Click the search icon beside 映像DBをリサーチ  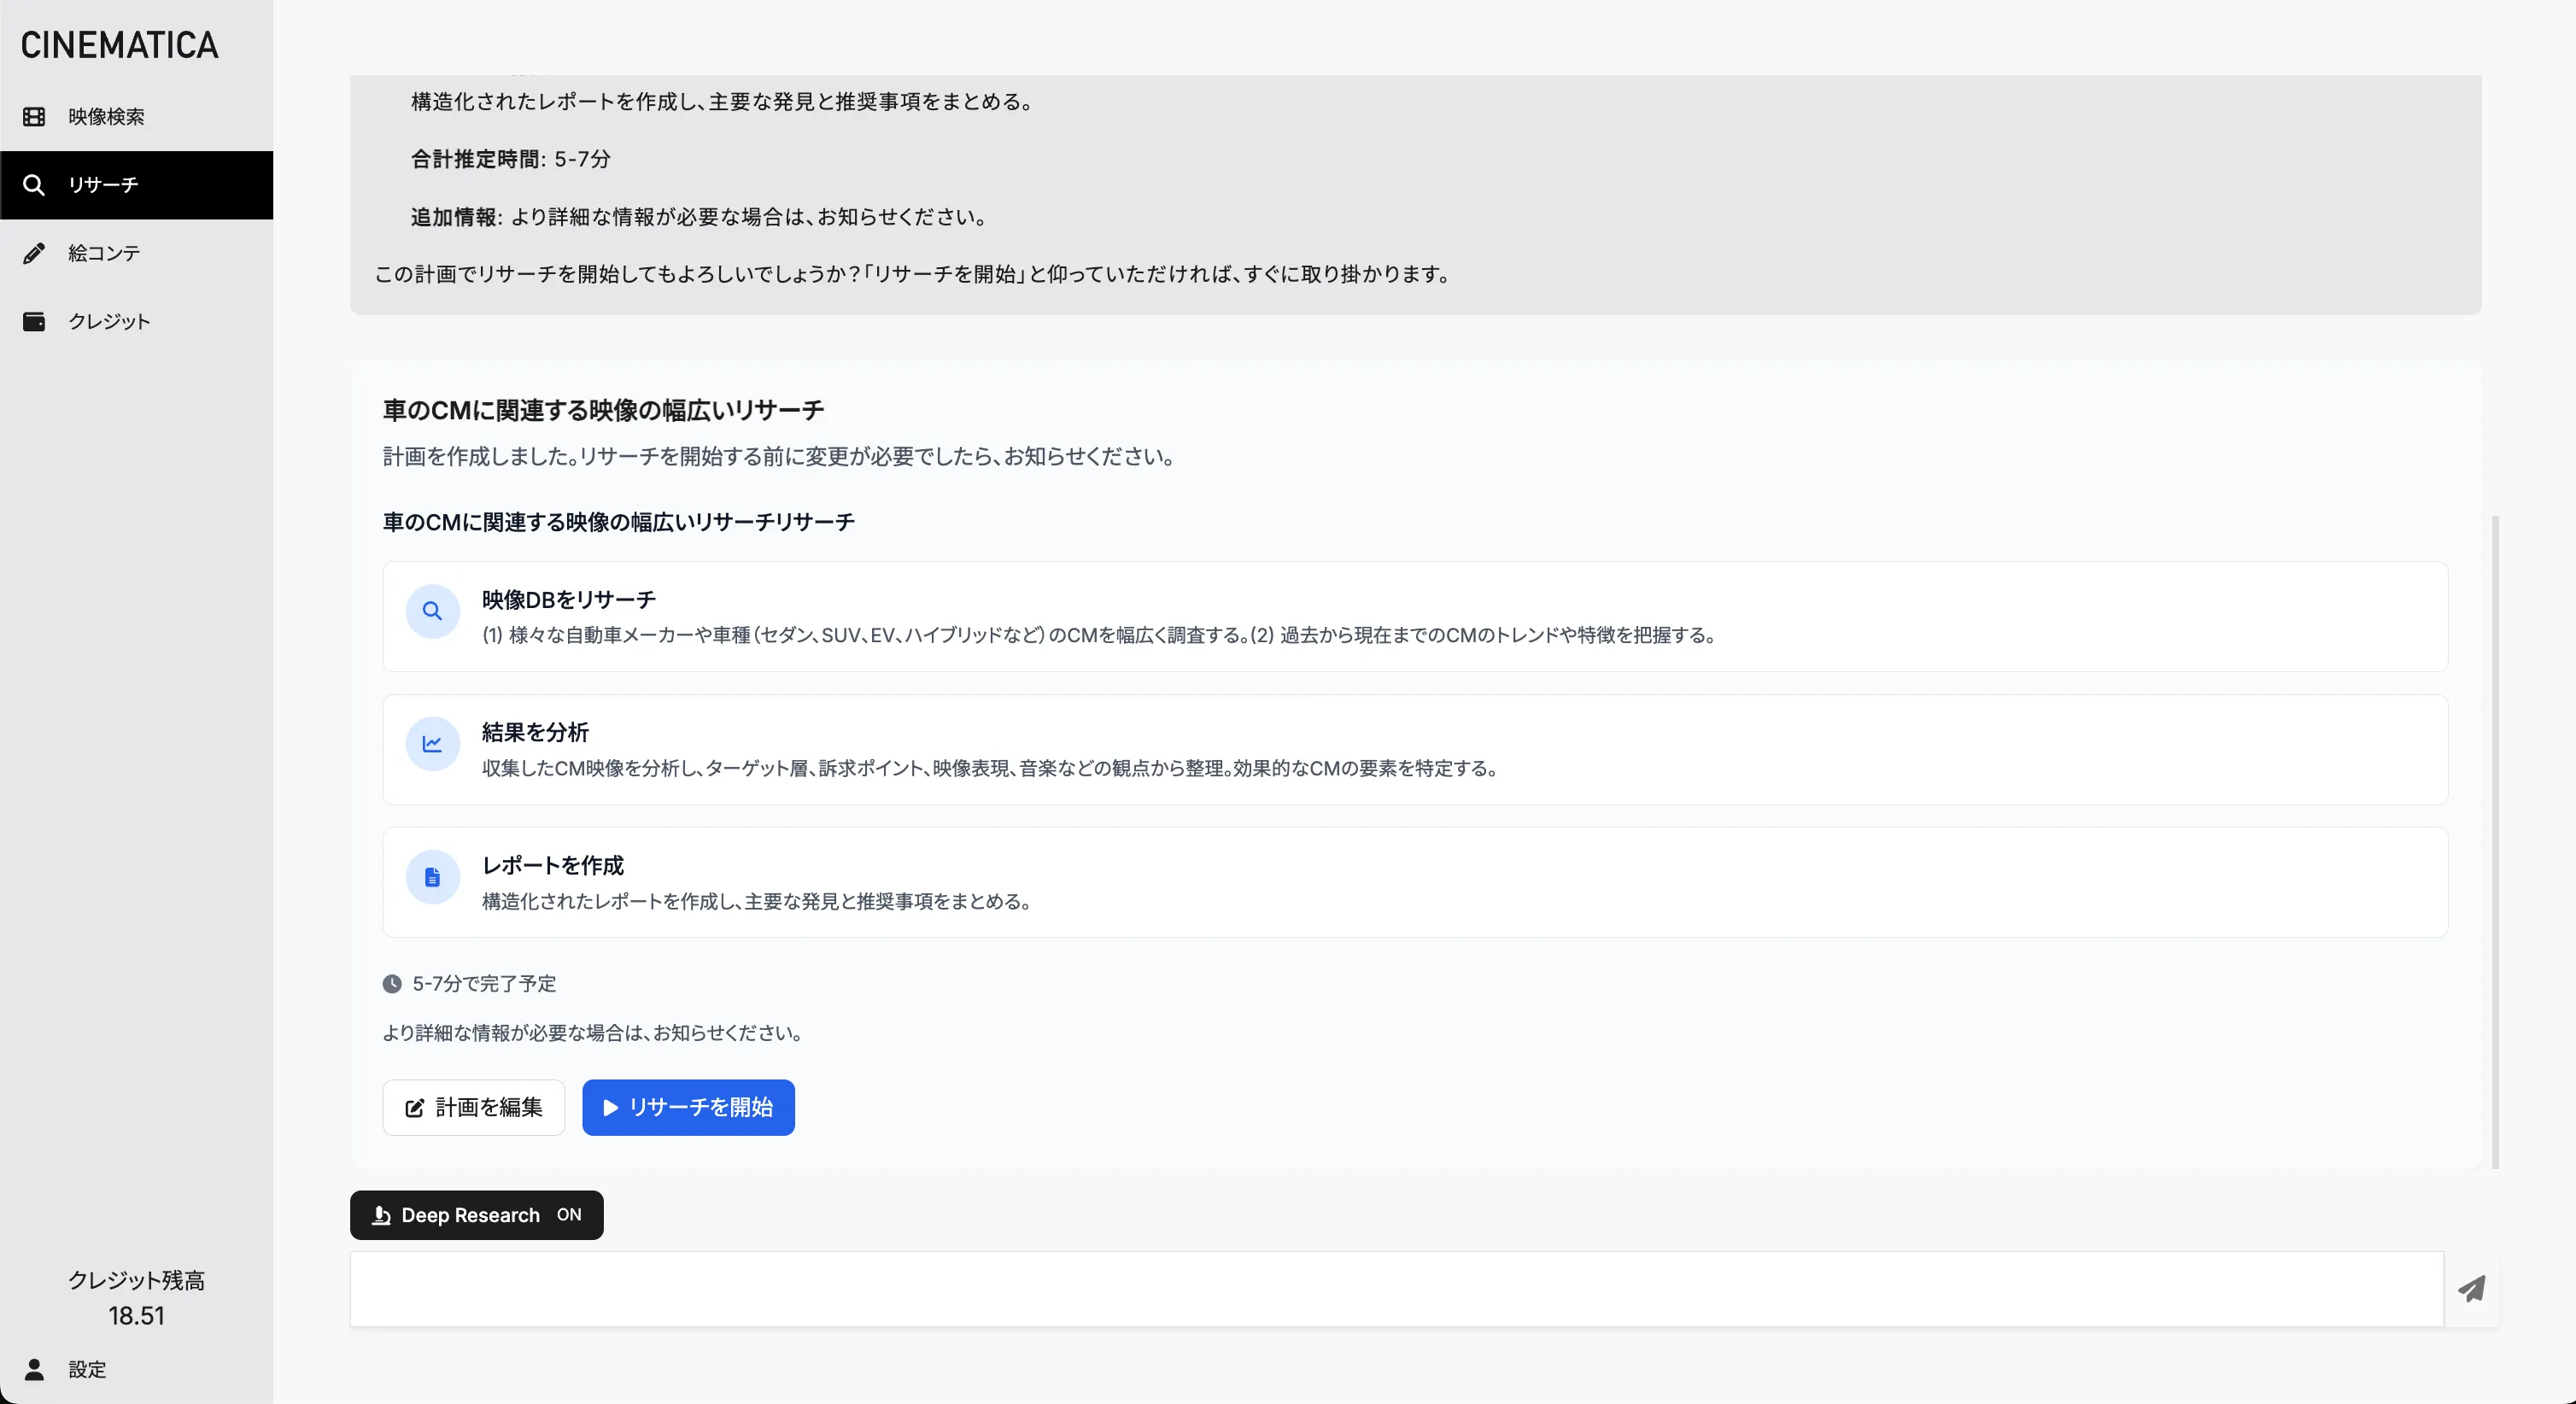432,611
